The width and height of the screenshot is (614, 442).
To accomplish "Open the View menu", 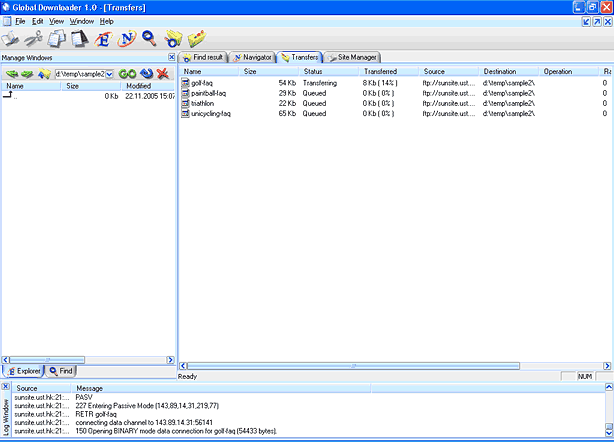I will coord(56,22).
